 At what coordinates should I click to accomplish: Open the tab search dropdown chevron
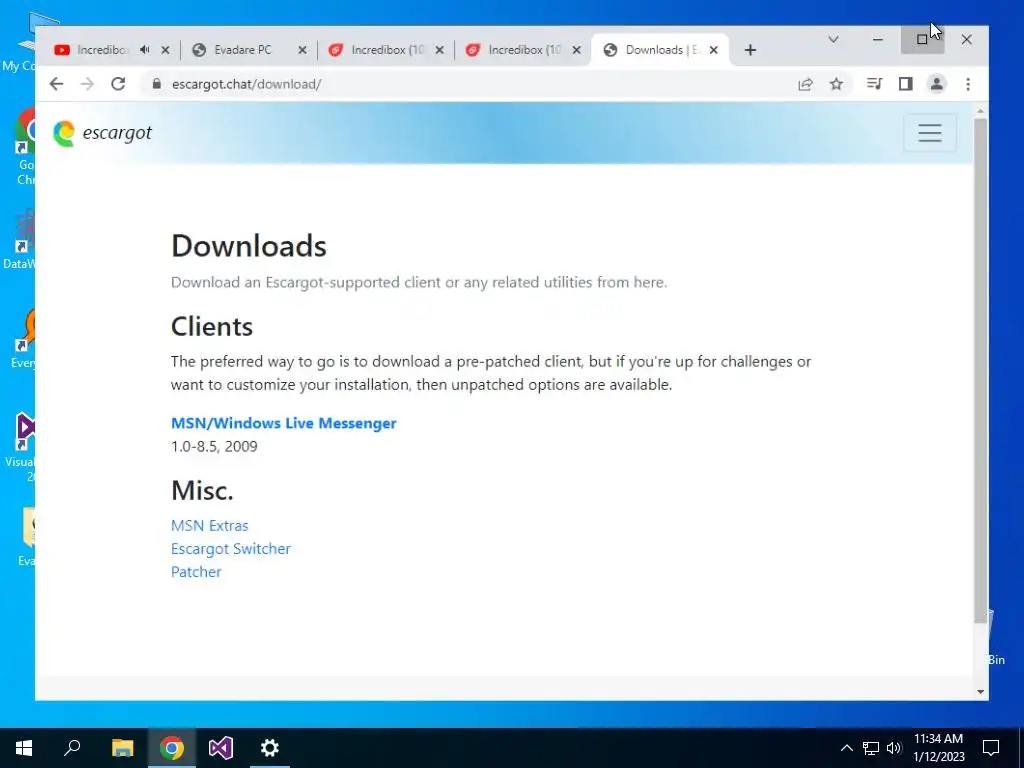(x=833, y=40)
